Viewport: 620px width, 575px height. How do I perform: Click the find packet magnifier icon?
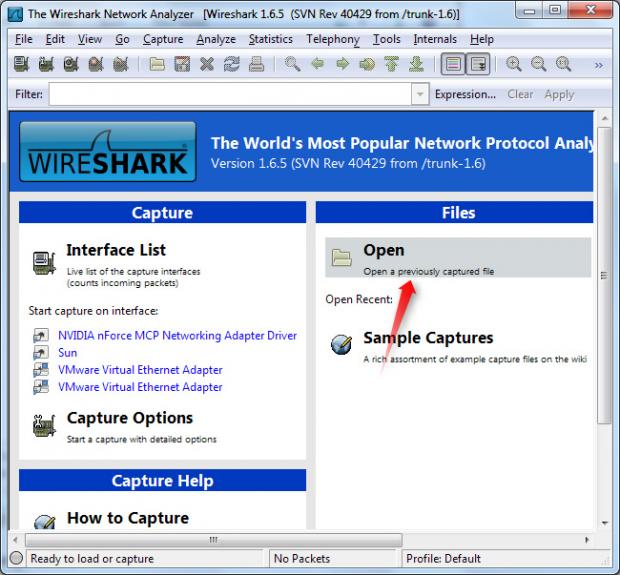coord(292,65)
